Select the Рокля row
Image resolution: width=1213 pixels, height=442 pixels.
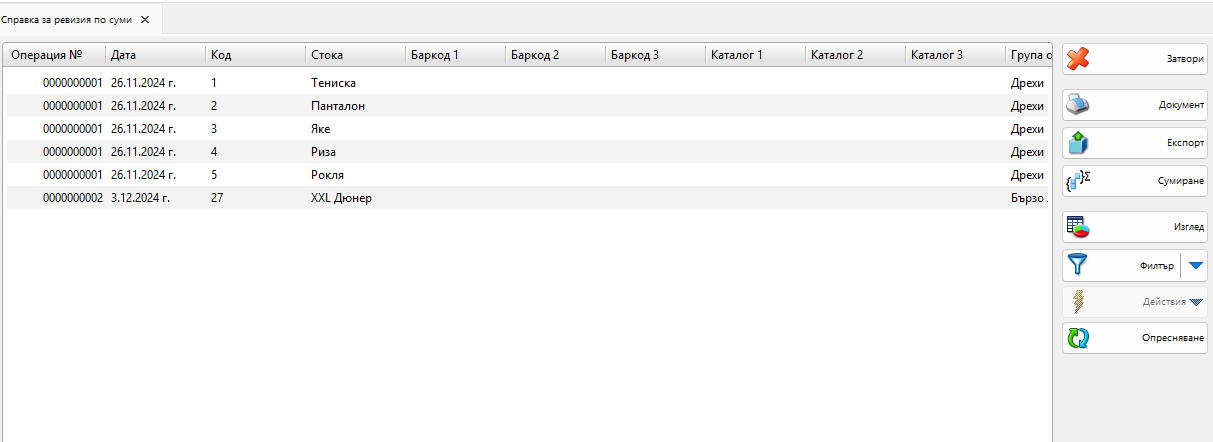527,175
